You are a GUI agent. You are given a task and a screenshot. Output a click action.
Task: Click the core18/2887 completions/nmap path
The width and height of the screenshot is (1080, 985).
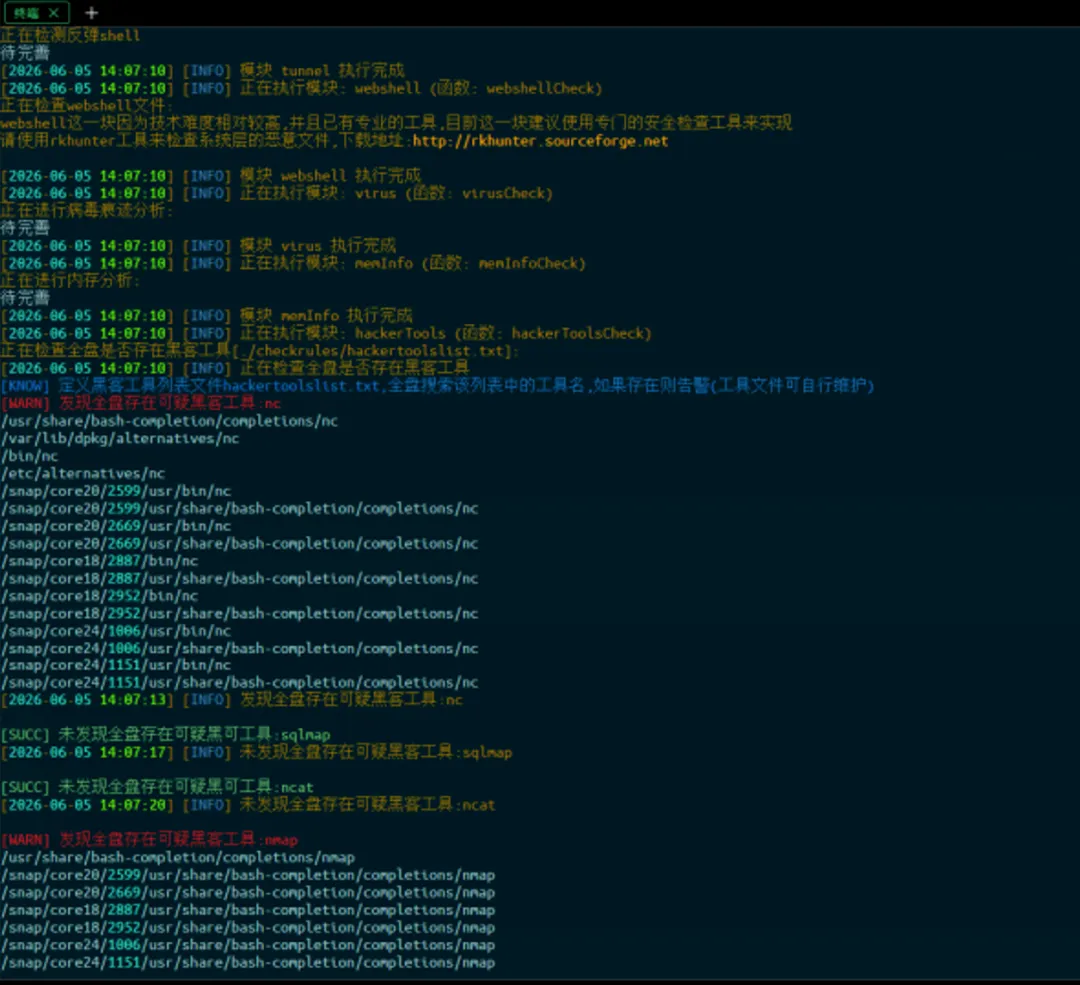[248, 910]
